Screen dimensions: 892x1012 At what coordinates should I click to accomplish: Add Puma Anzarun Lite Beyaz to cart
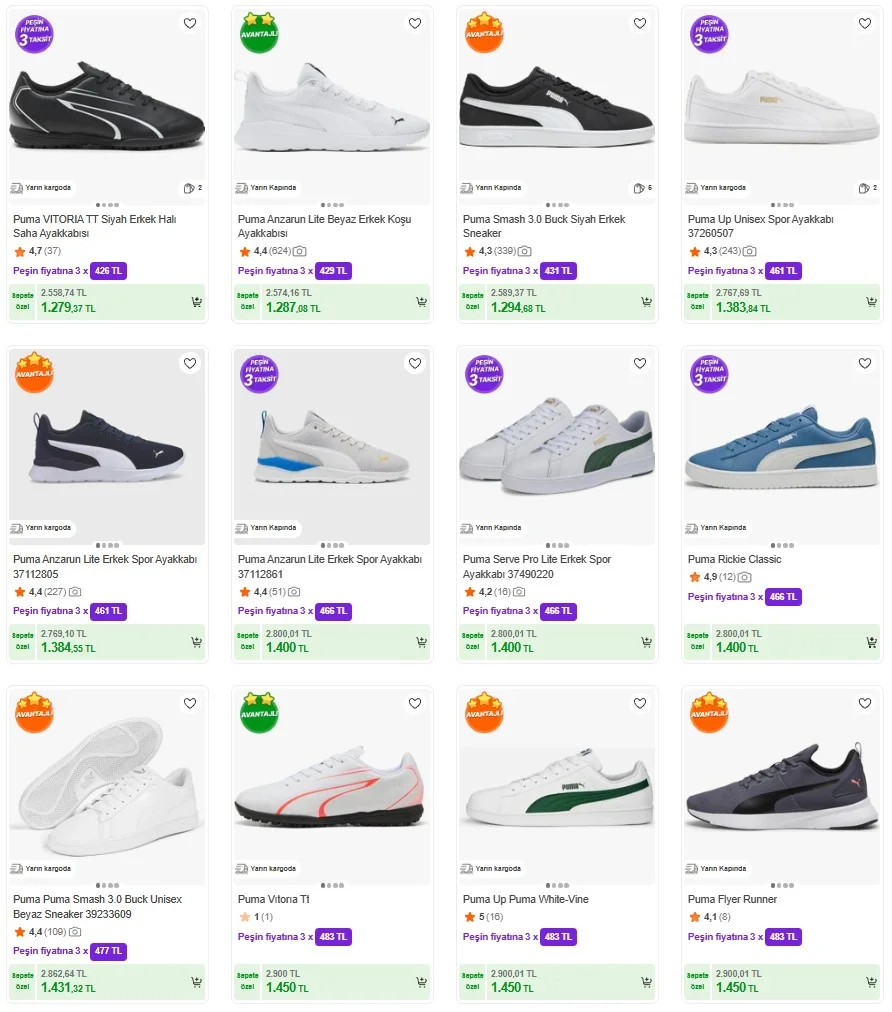tap(421, 302)
